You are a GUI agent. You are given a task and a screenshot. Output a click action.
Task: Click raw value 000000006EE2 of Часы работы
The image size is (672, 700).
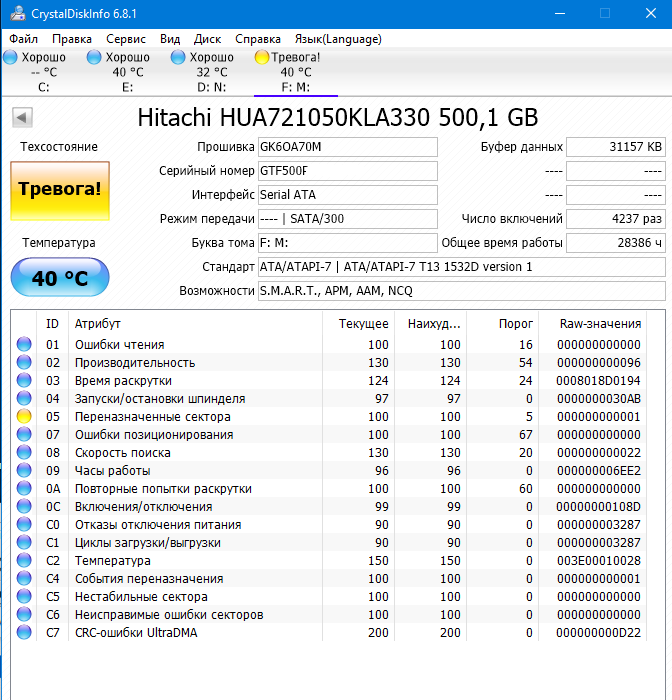tap(598, 471)
